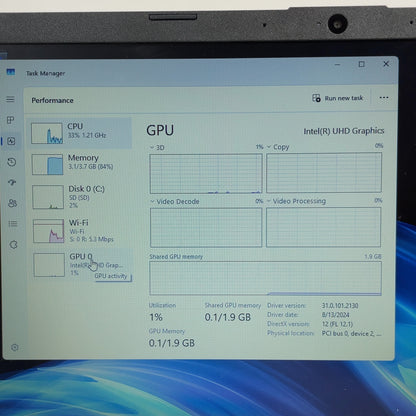416x416 pixels.
Task: Open the Users page icon
Action: pos(12,203)
